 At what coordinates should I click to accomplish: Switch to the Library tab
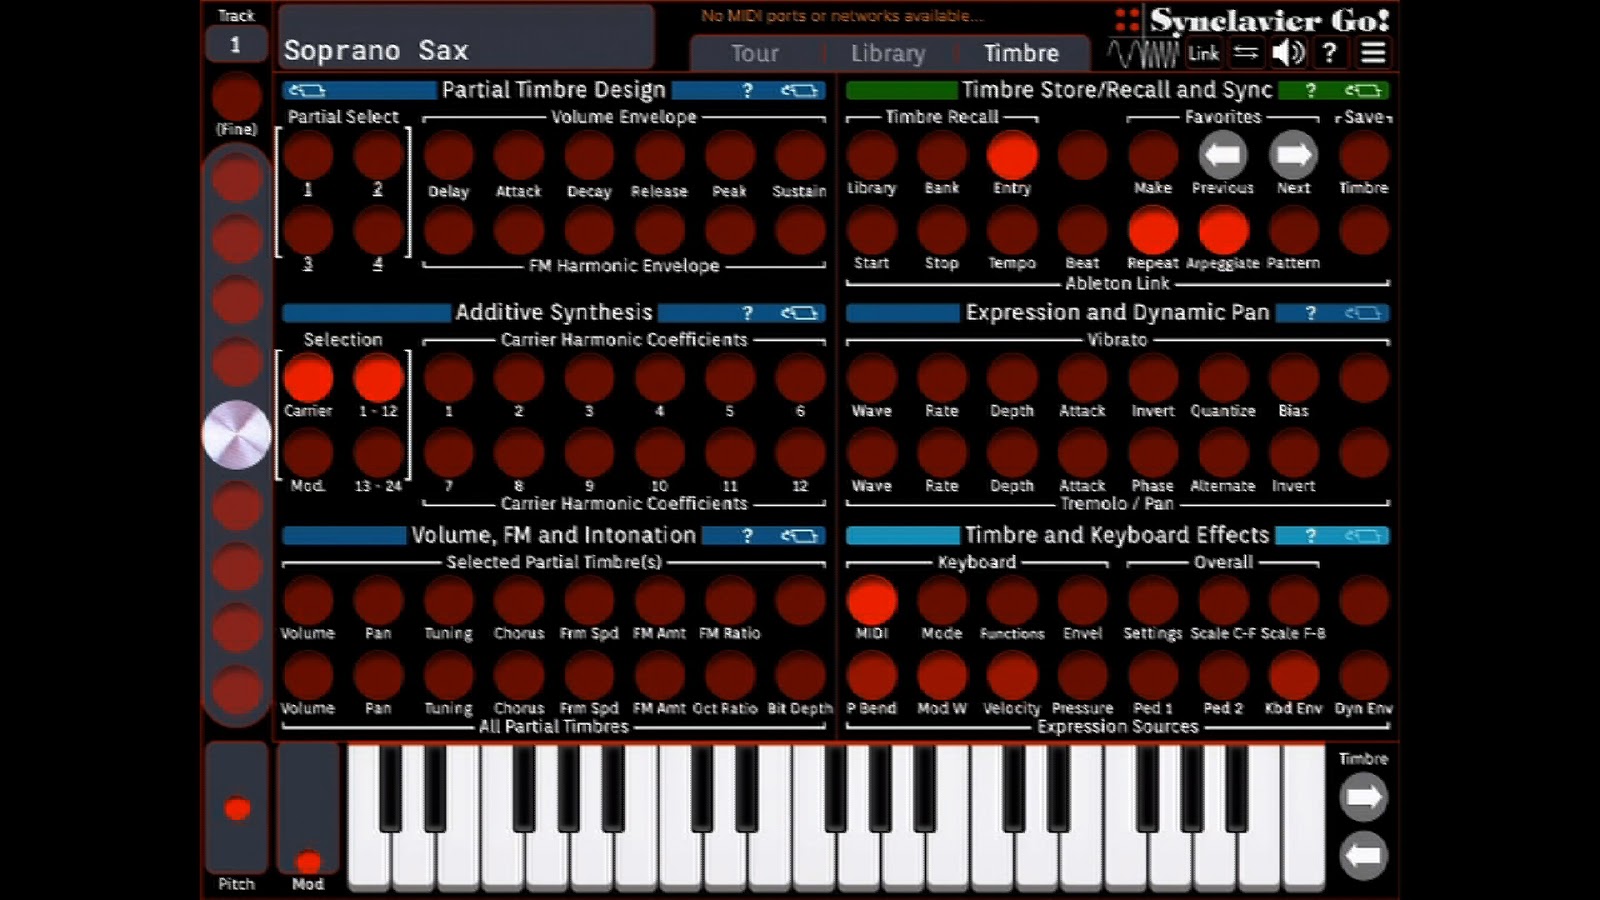click(888, 53)
